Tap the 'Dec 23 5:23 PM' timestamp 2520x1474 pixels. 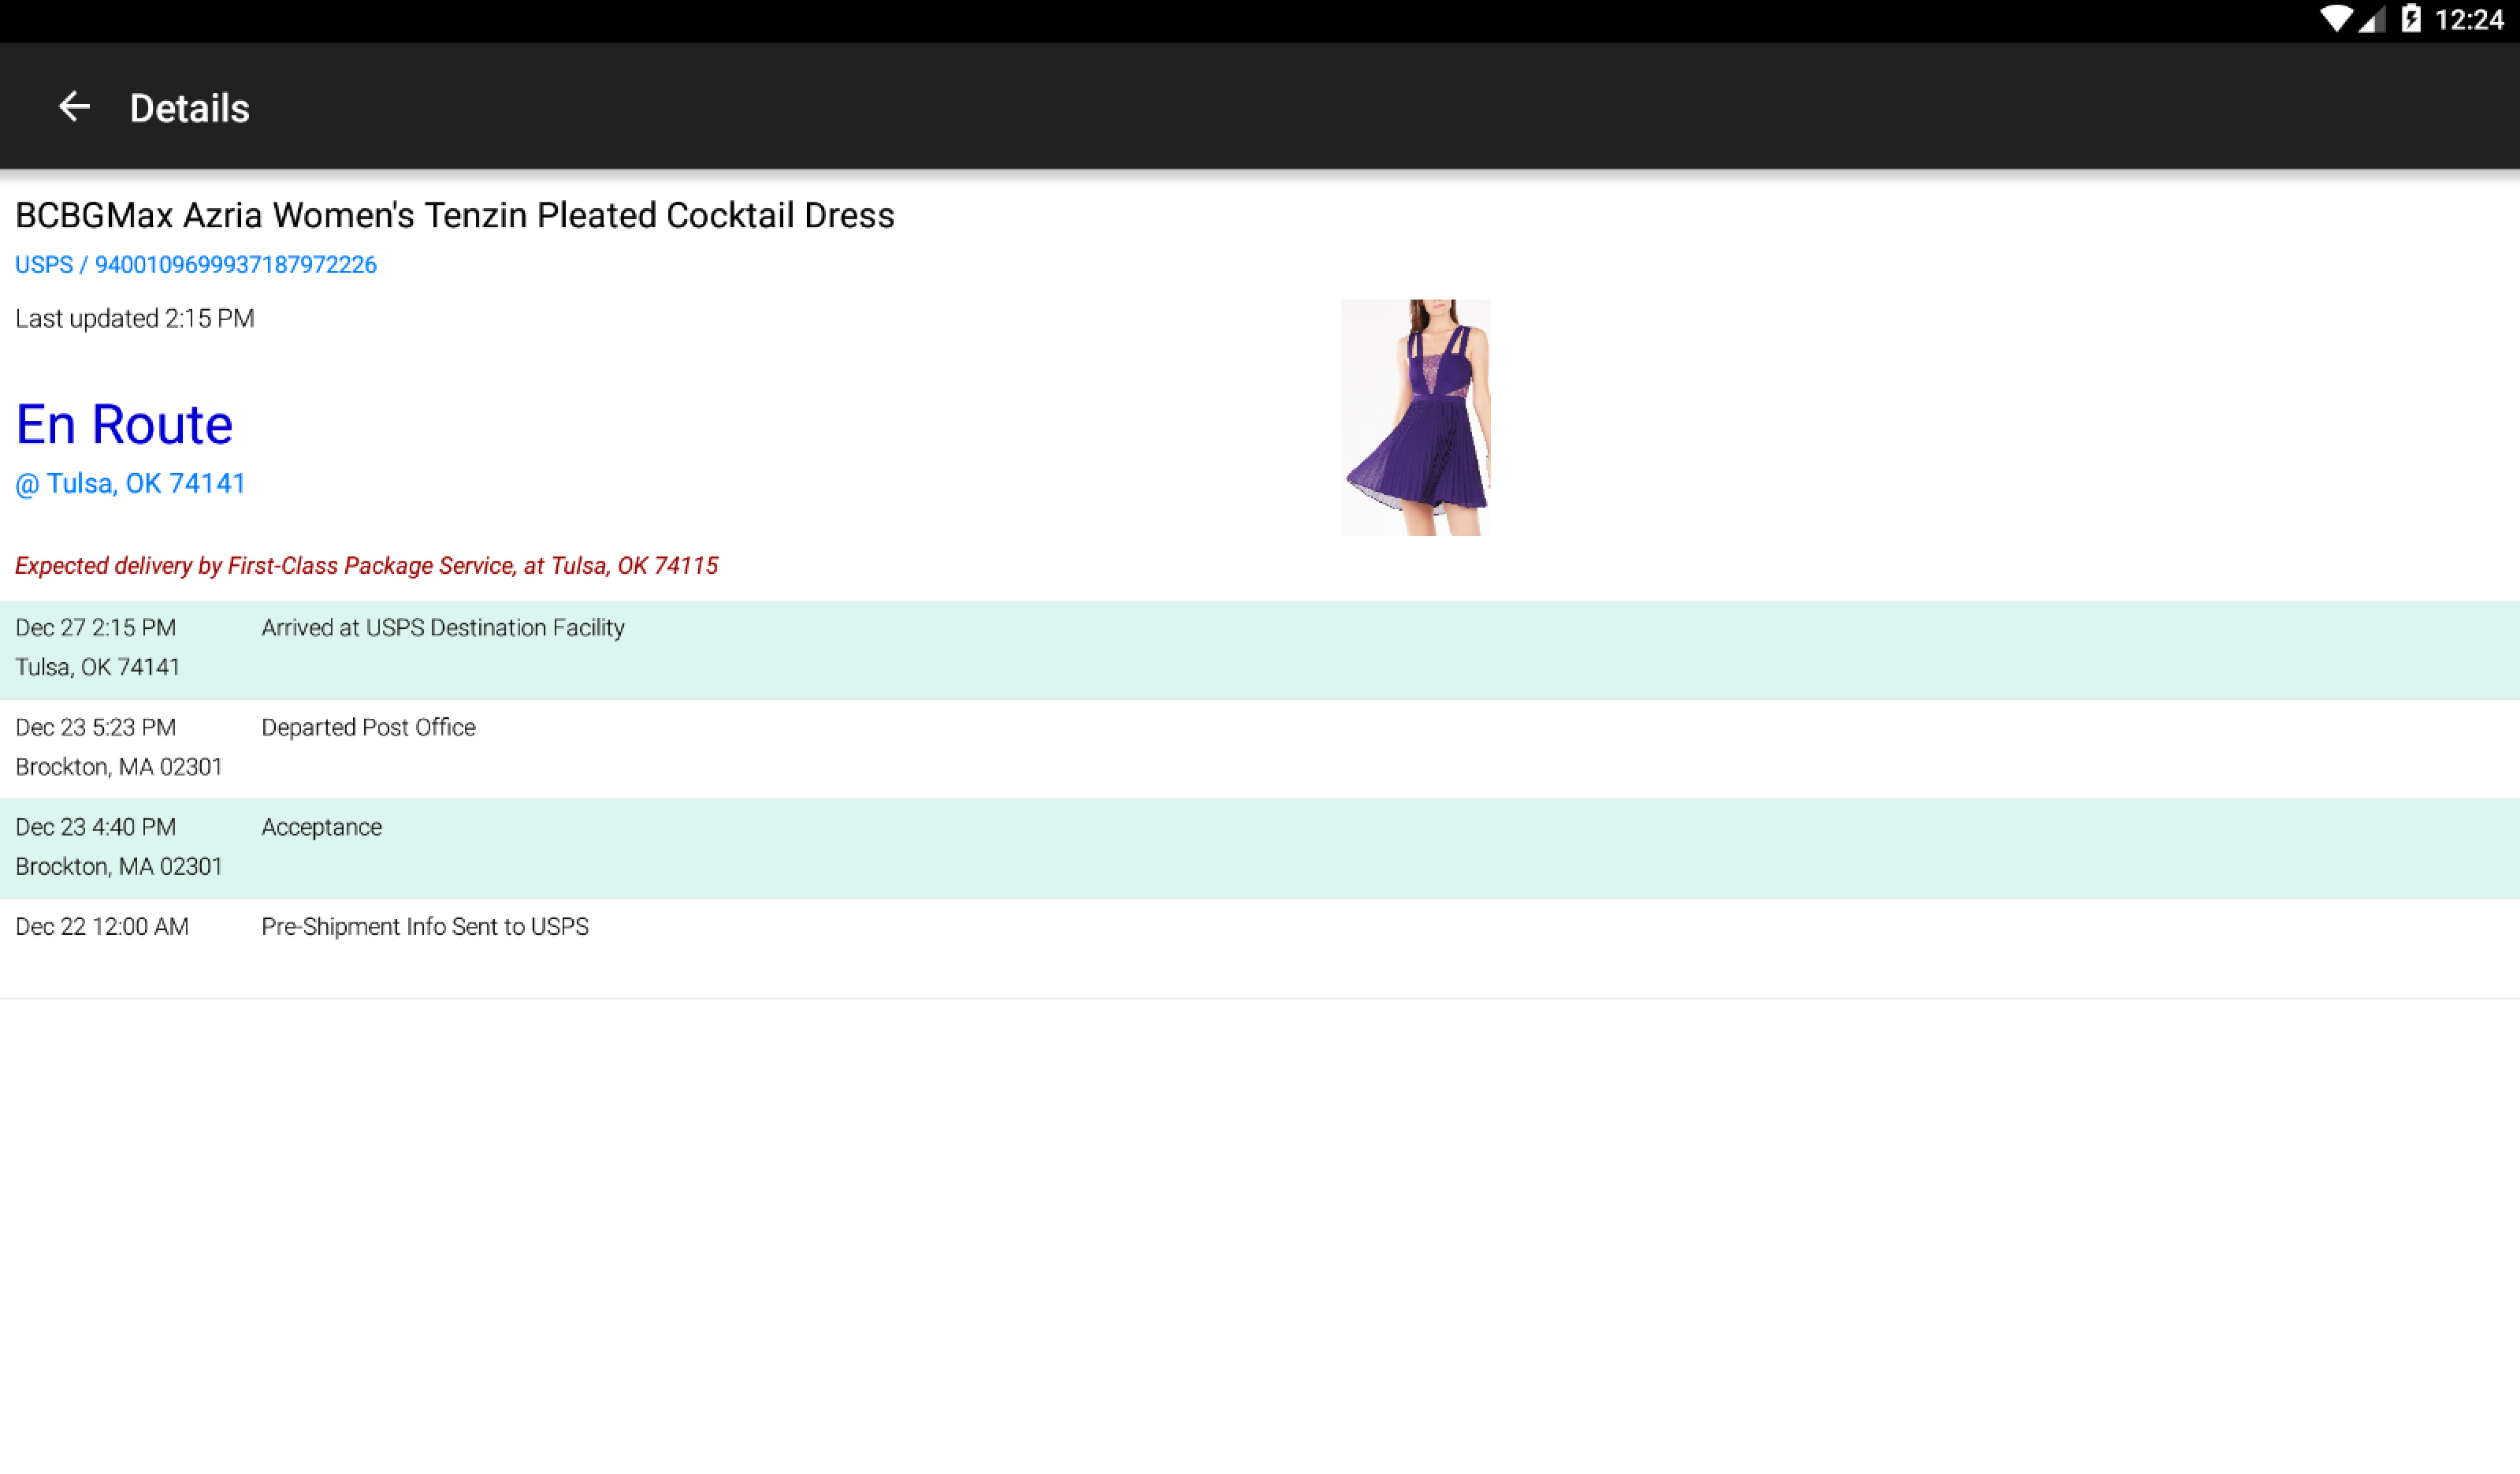(x=96, y=728)
